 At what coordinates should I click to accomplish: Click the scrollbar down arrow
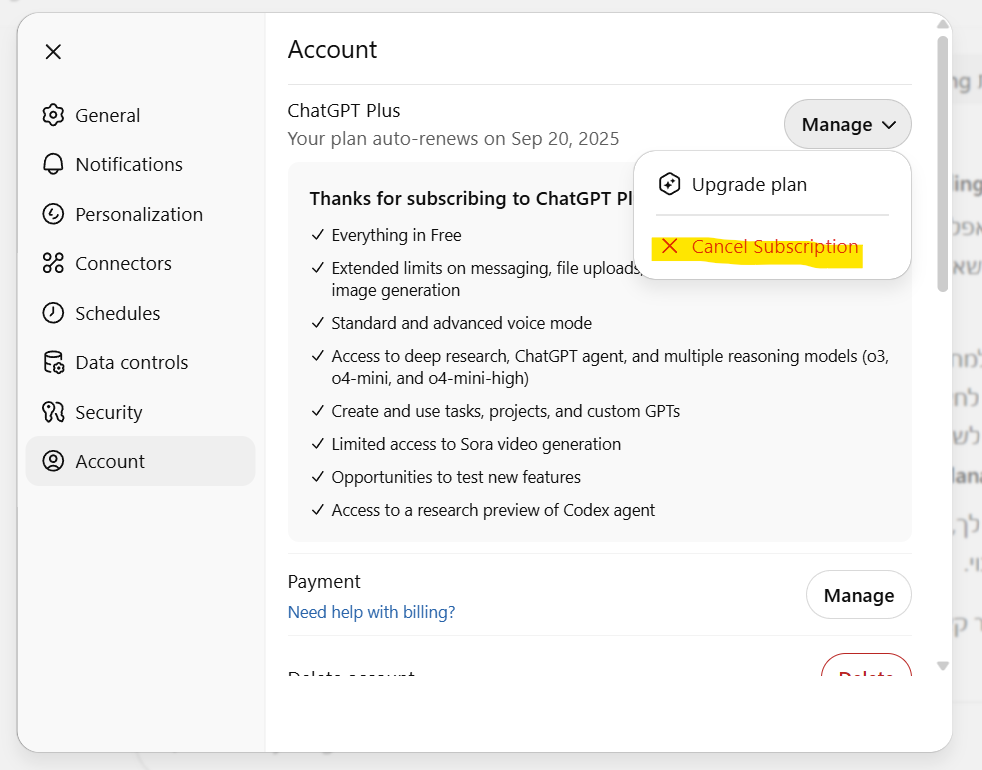[x=942, y=665]
